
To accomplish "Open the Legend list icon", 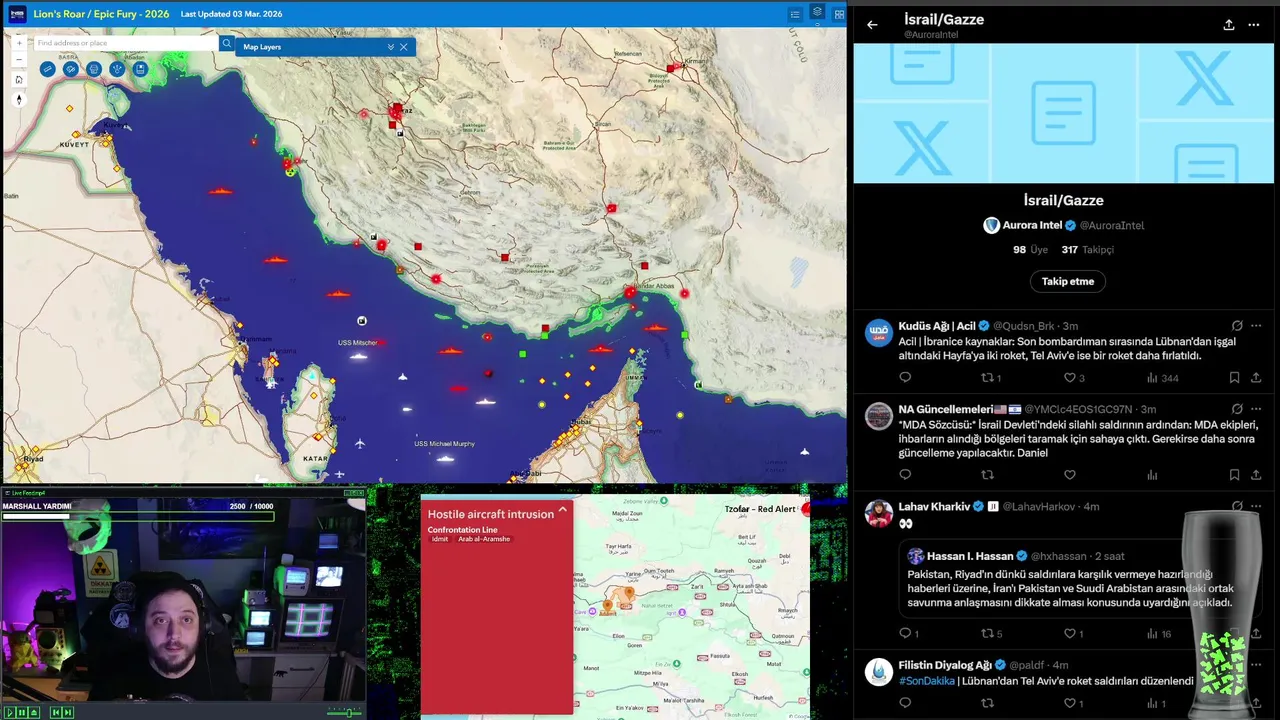I will (795, 14).
